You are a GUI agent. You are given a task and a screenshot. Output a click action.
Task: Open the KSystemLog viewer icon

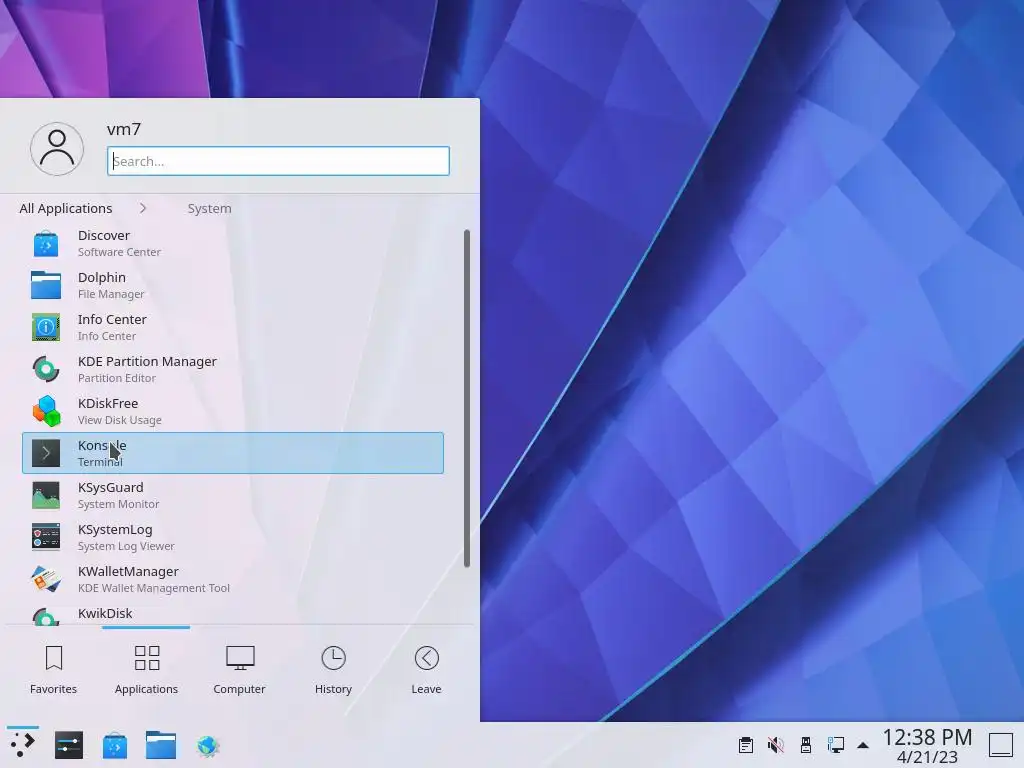[46, 537]
